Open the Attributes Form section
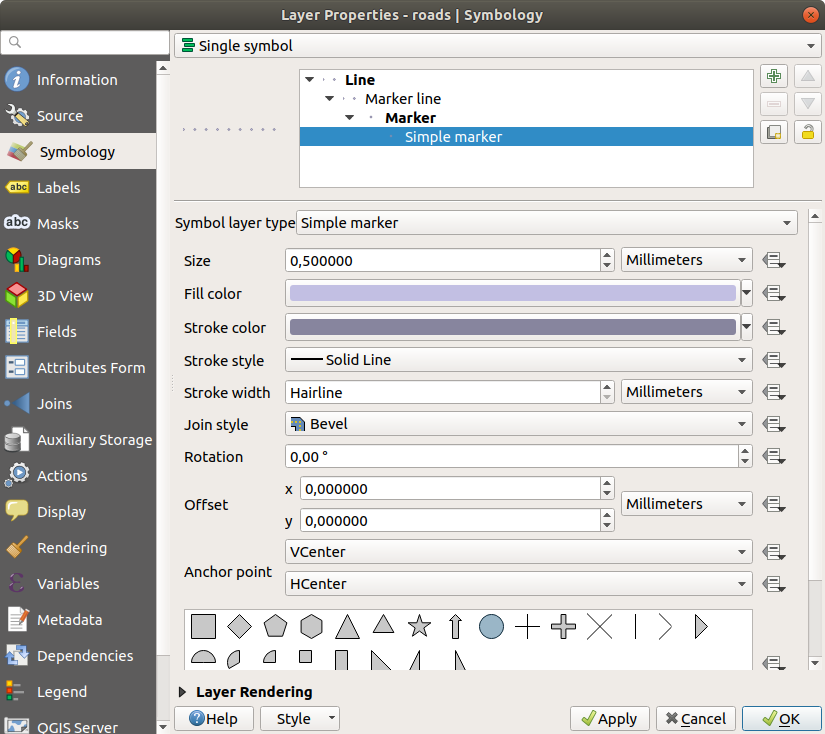The width and height of the screenshot is (825, 734). [90, 368]
